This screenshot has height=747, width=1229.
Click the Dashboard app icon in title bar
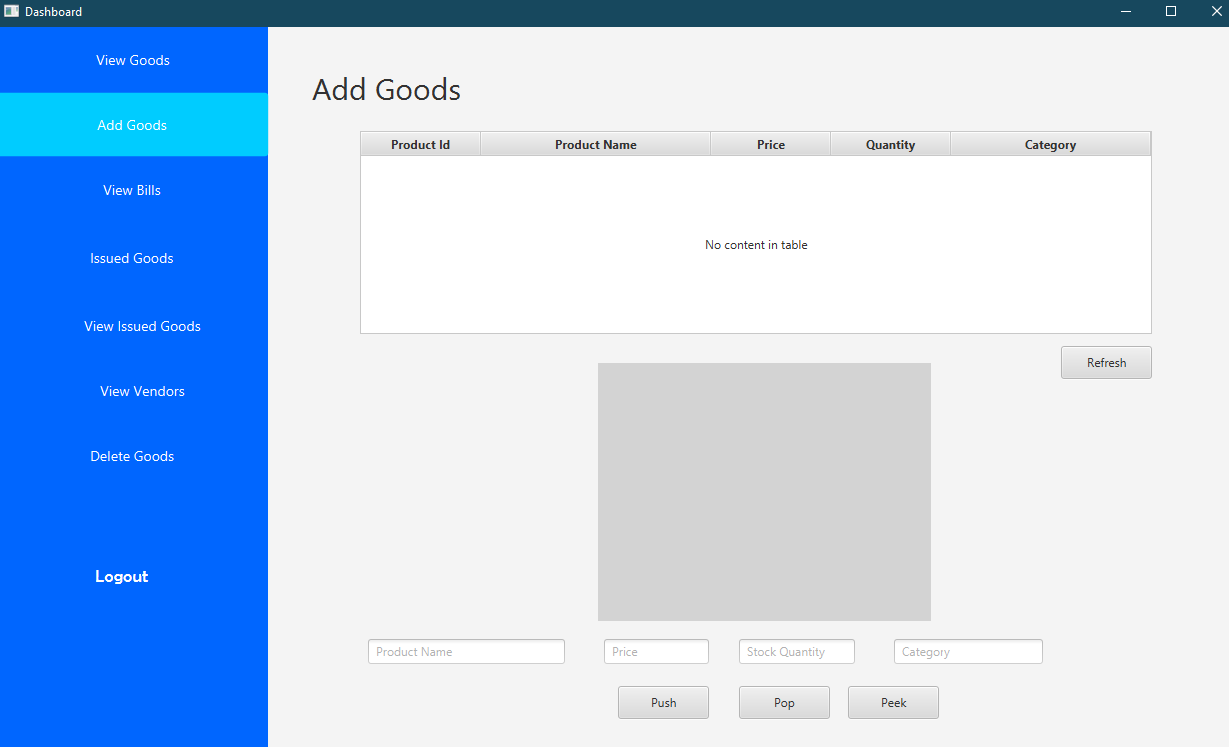click(x=12, y=11)
